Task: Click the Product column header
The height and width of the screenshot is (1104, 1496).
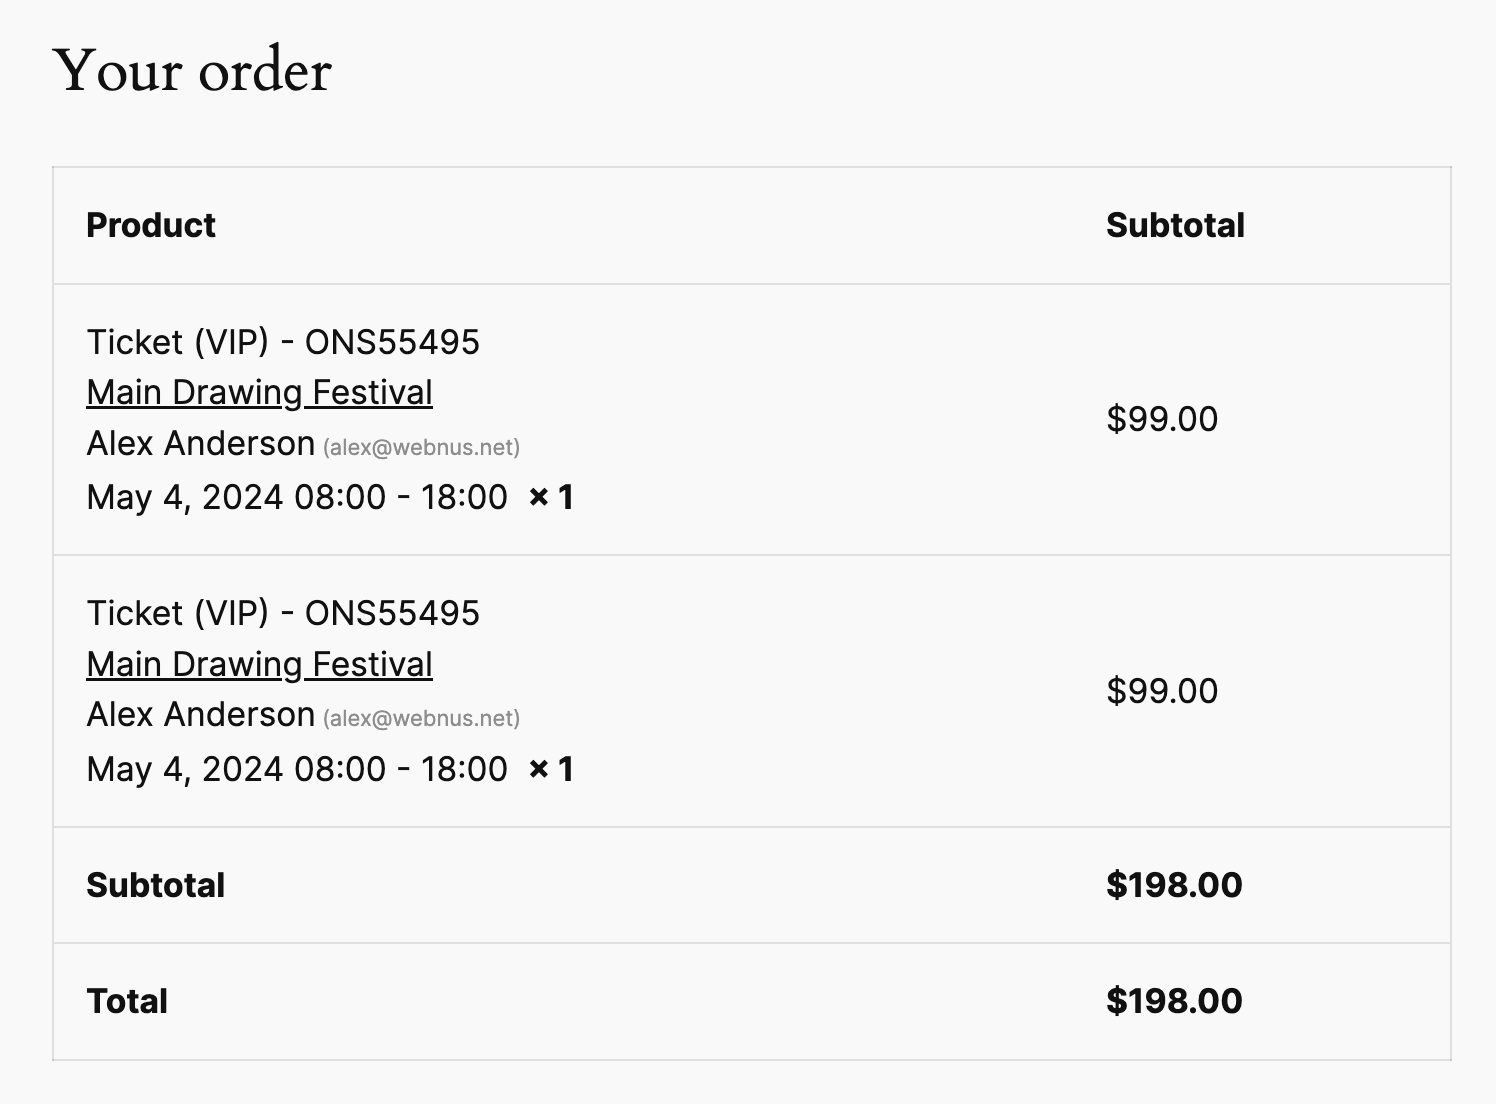Action: point(151,225)
